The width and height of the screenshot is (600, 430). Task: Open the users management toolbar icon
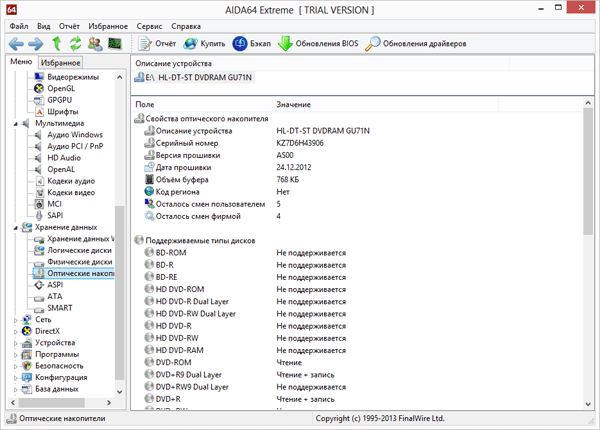[x=95, y=44]
